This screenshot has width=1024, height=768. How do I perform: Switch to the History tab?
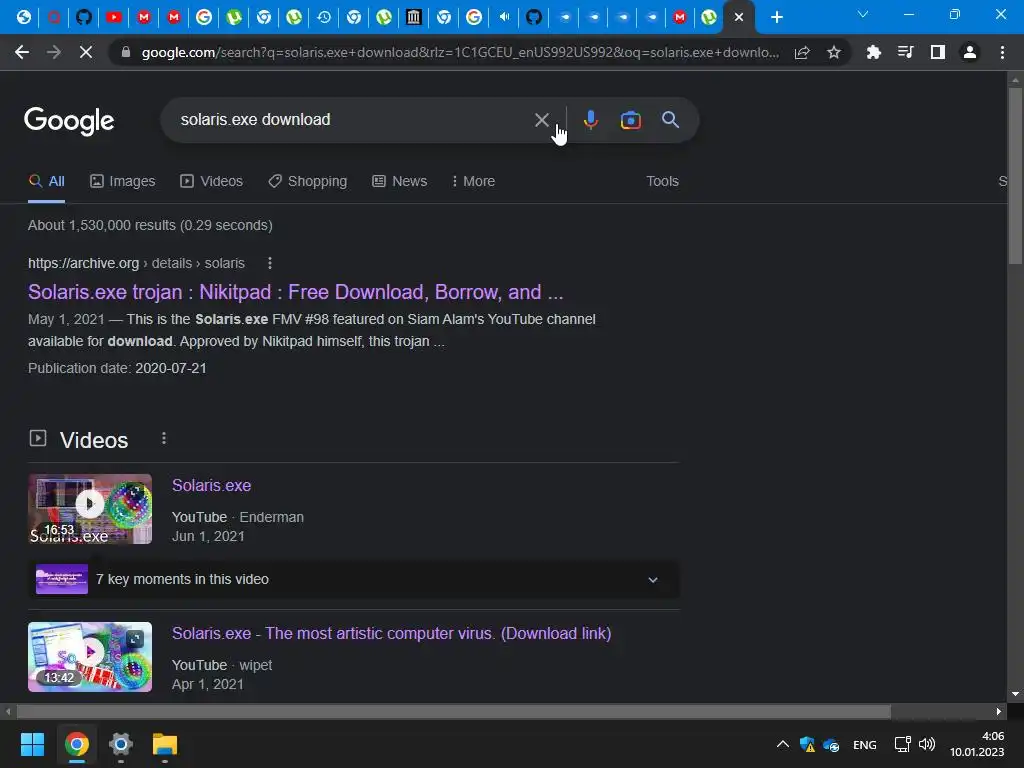(324, 17)
